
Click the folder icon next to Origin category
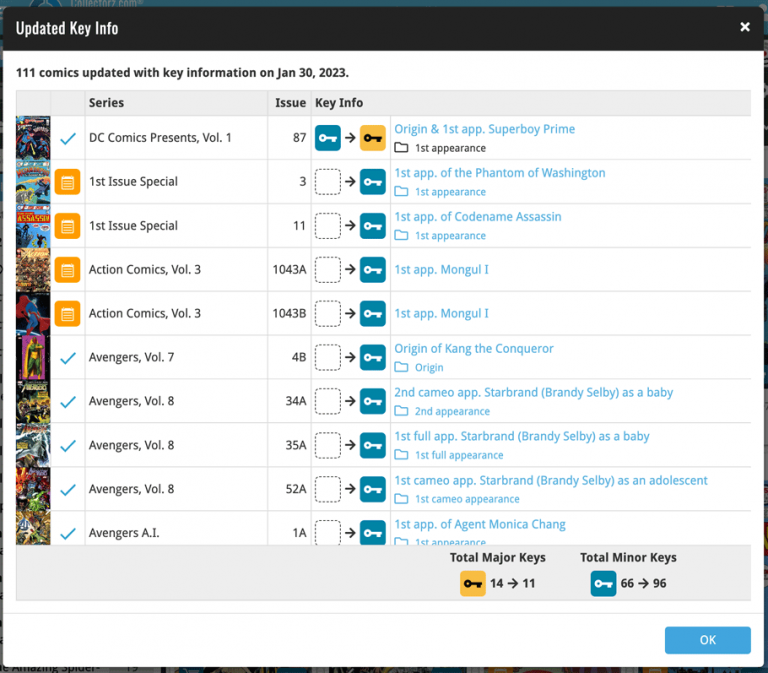(401, 367)
